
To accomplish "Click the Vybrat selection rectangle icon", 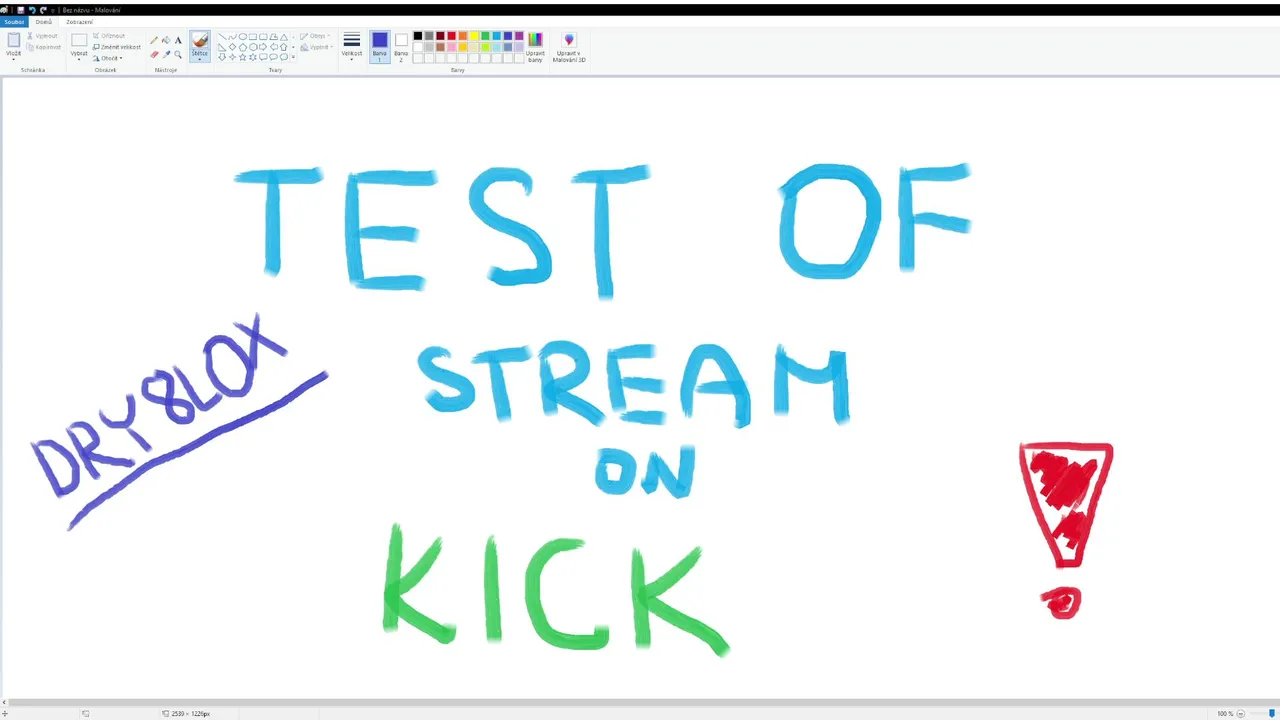I will 79,40.
